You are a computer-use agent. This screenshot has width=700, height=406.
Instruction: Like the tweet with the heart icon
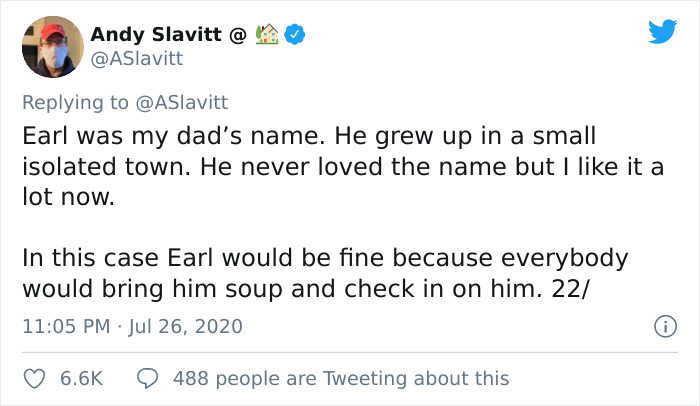pyautogui.click(x=35, y=378)
